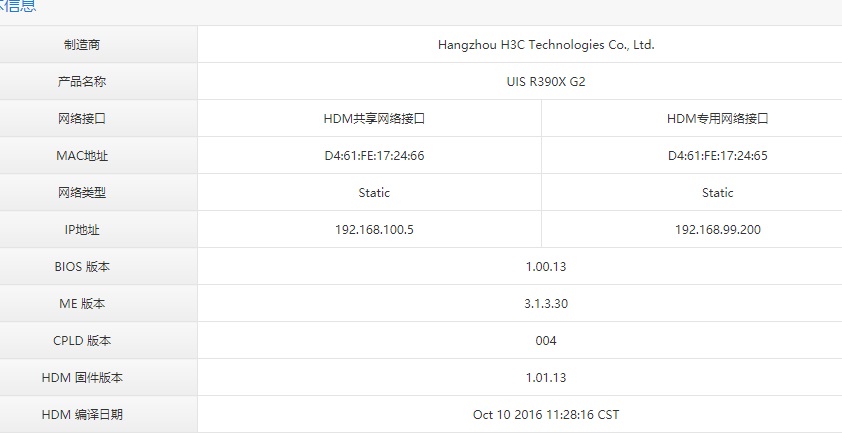This screenshot has height=436, width=842.
Task: Select the BIOS version value 1.00.13
Action: (x=545, y=267)
